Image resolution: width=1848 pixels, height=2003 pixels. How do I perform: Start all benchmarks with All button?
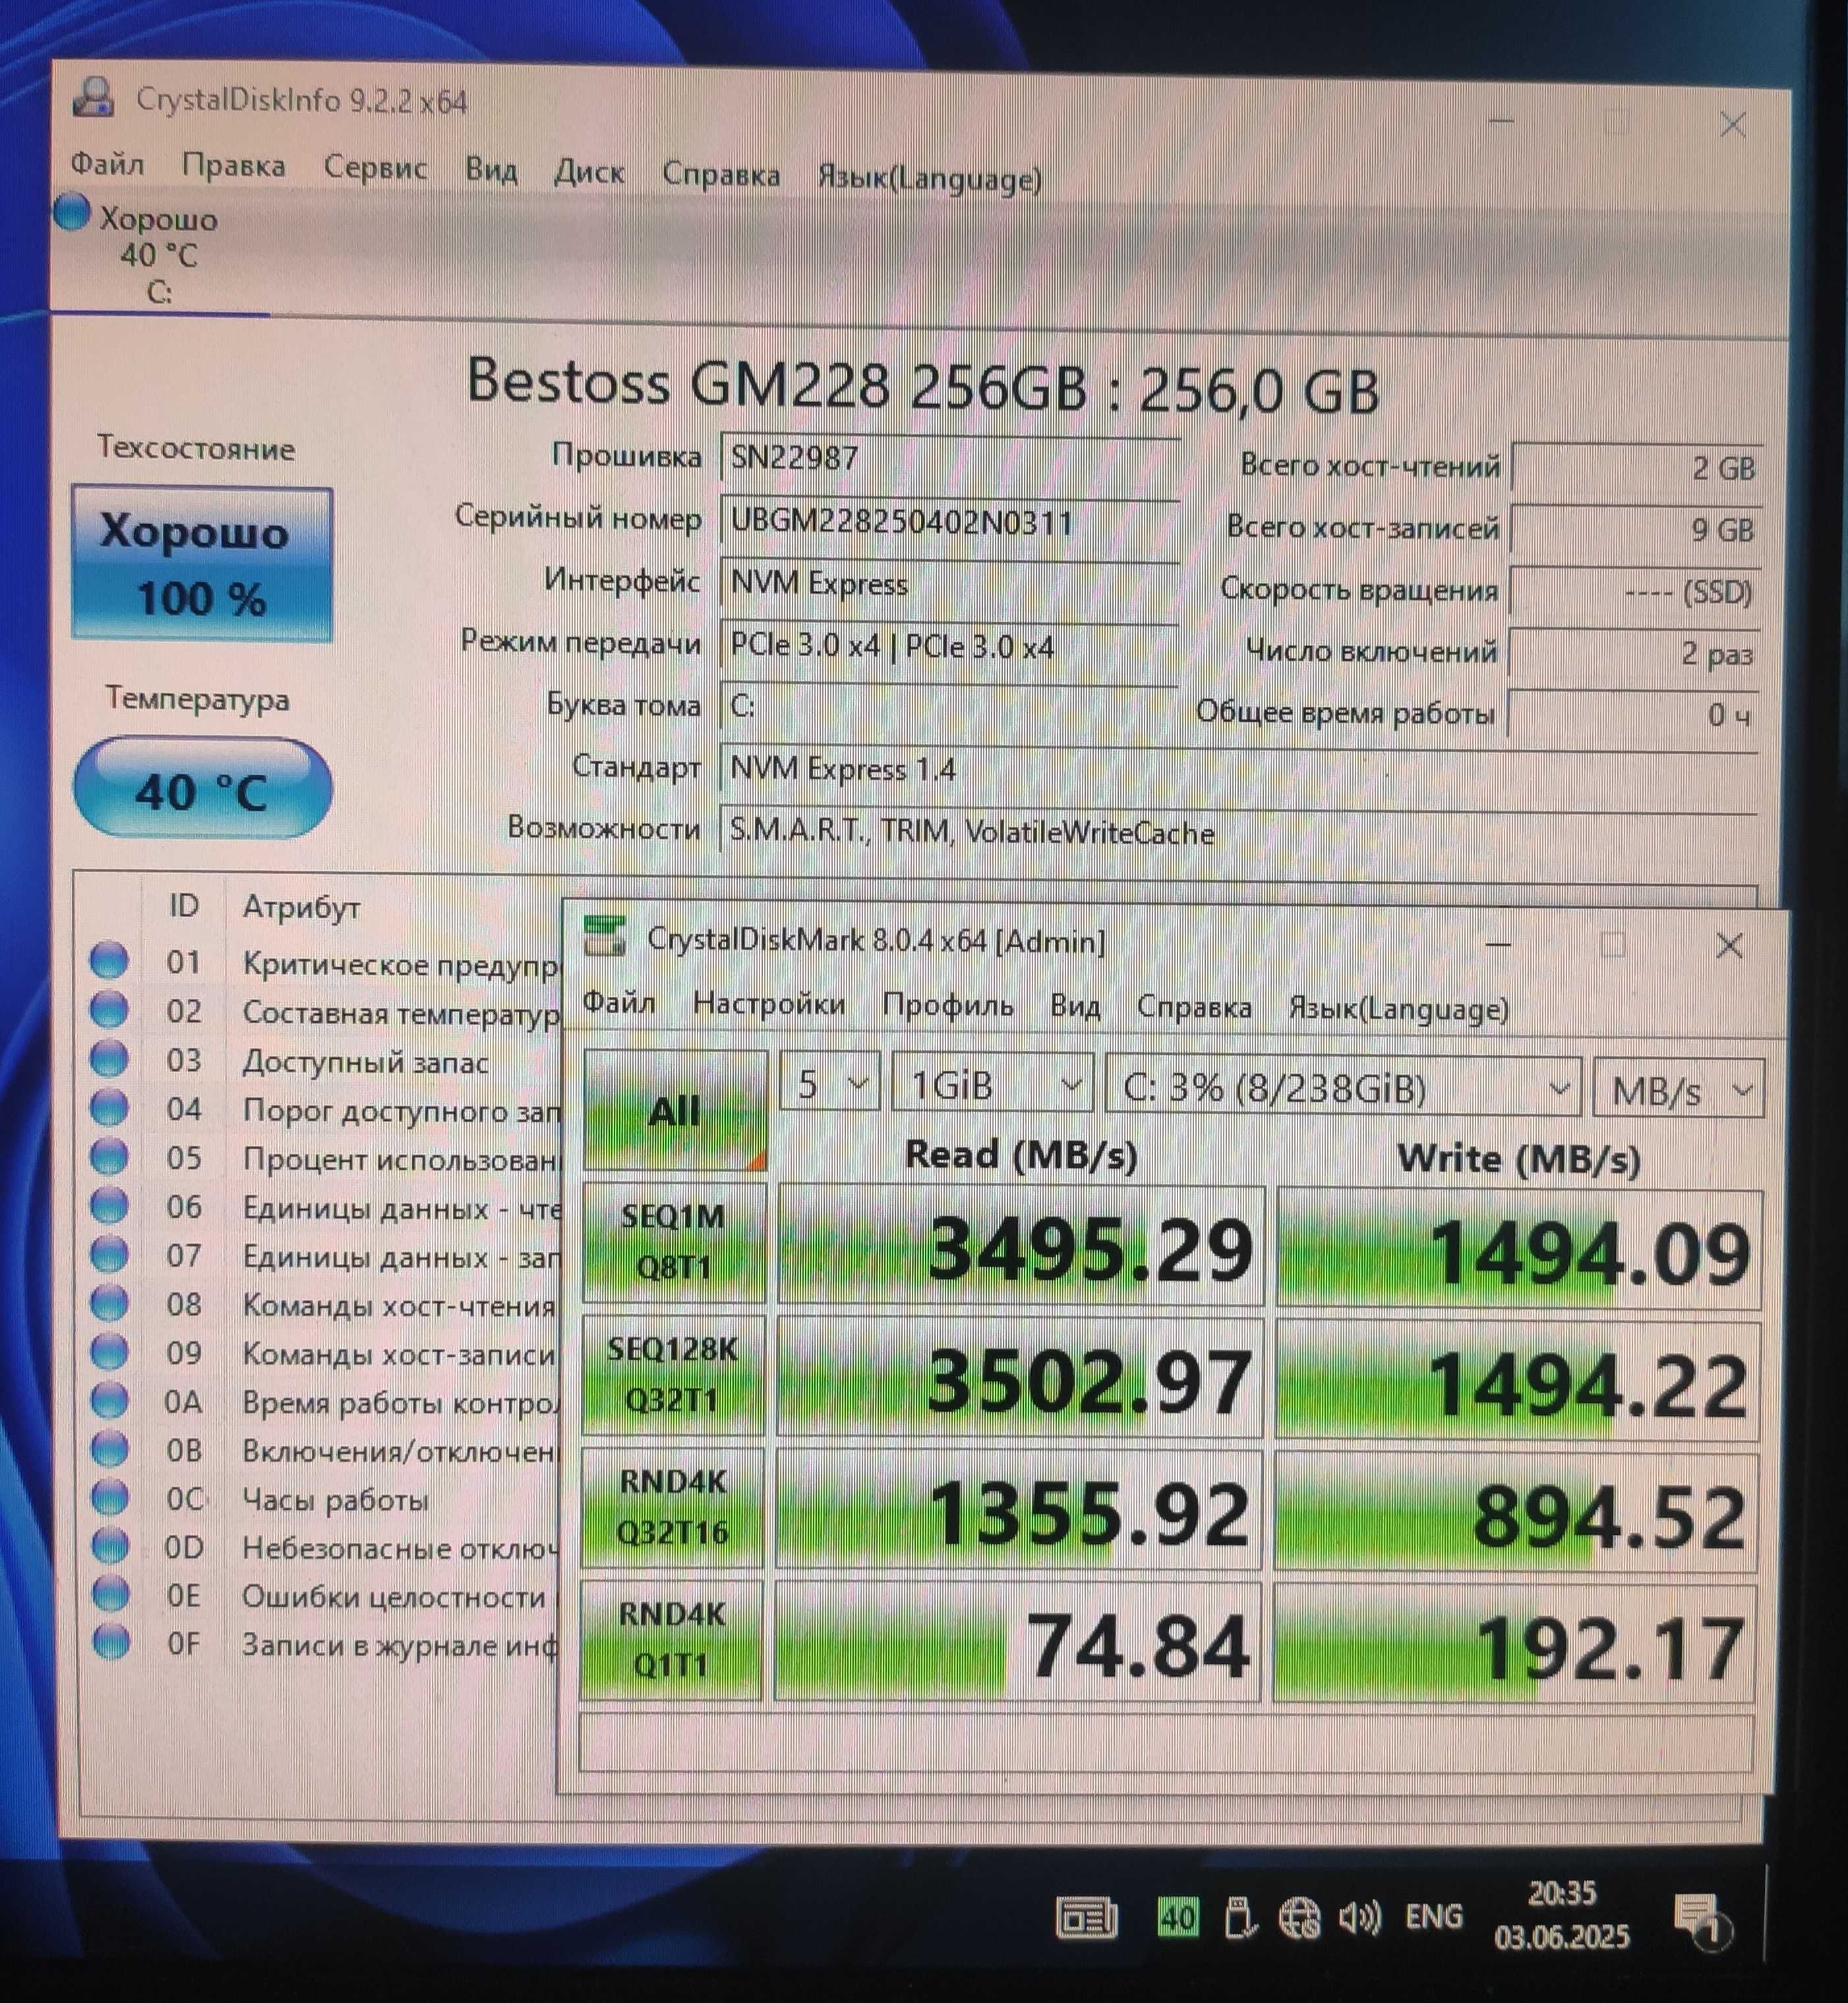(x=675, y=1110)
